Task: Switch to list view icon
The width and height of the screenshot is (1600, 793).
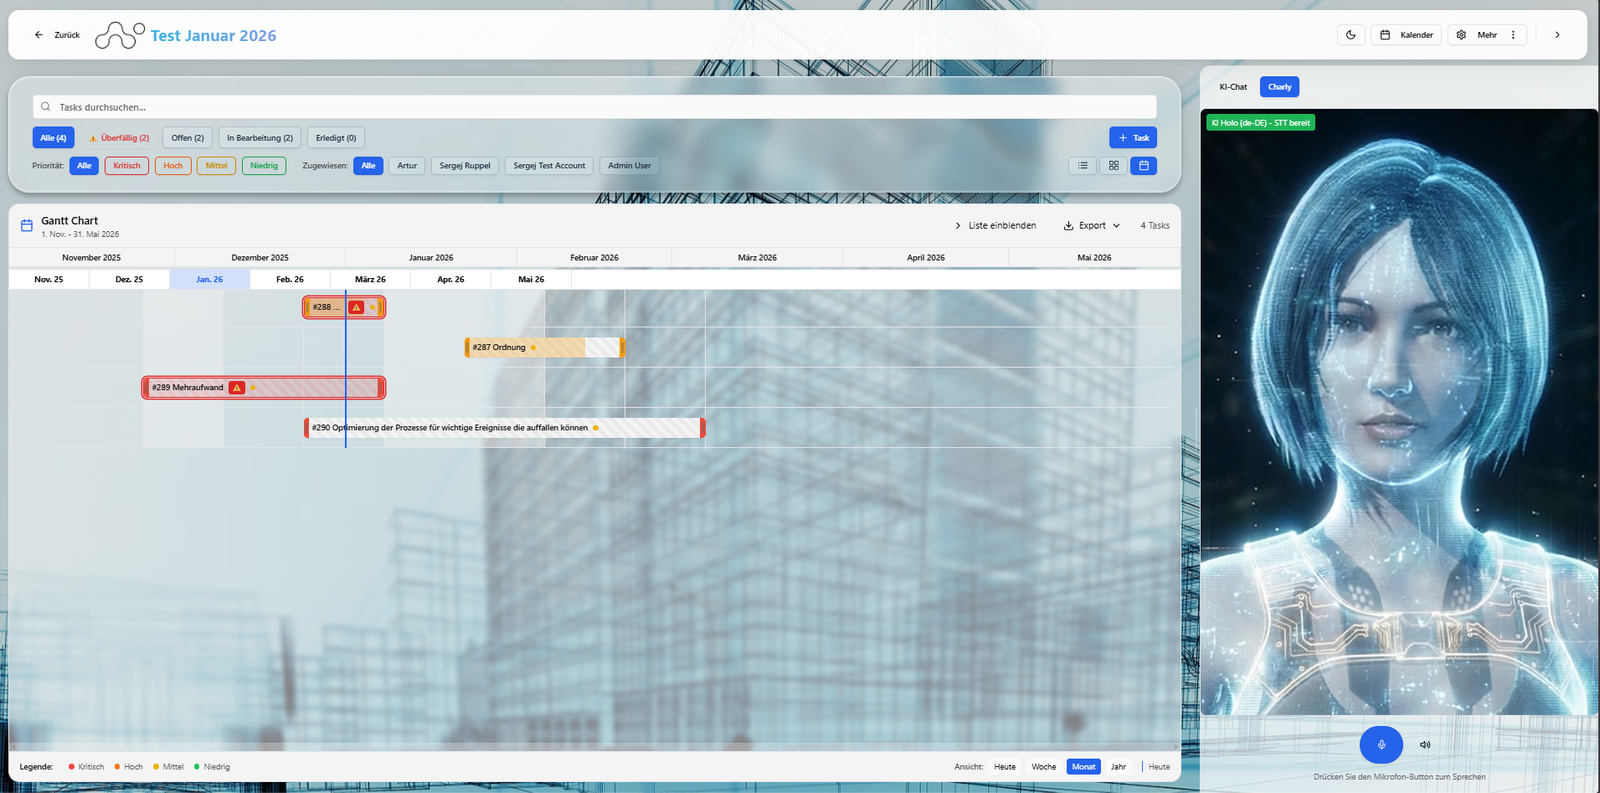Action: [1083, 166]
